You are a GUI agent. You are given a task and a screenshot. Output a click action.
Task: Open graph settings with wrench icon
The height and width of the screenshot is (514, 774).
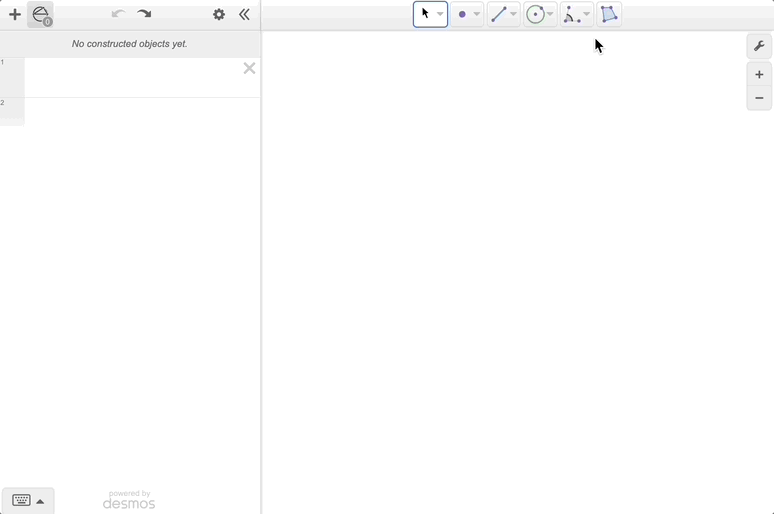point(759,46)
